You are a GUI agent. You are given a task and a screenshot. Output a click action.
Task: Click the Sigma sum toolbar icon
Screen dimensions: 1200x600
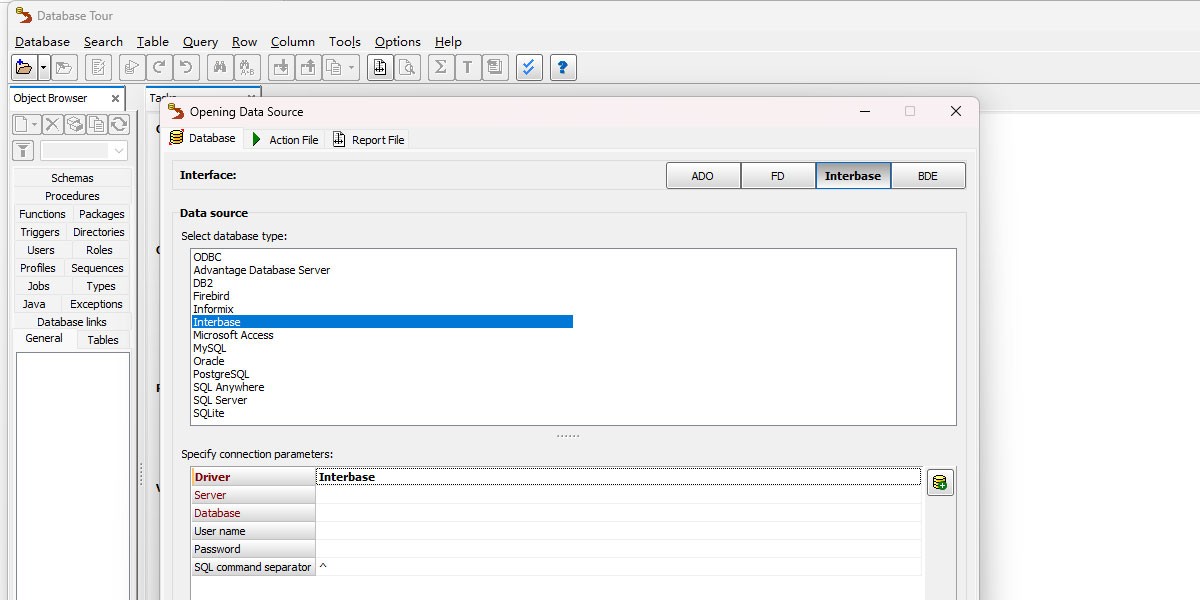pos(441,68)
